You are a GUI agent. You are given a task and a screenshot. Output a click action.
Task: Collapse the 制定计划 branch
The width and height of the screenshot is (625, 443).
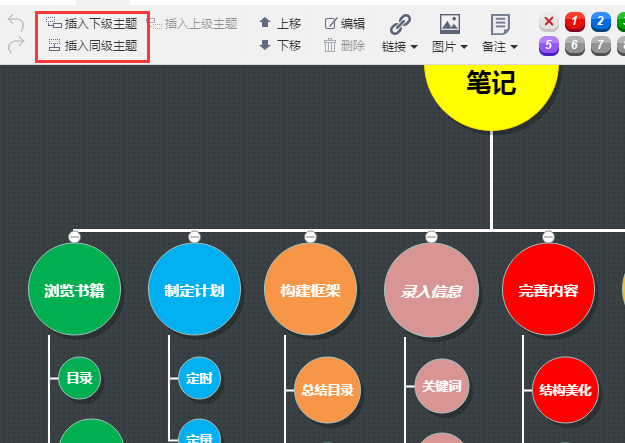(195, 237)
